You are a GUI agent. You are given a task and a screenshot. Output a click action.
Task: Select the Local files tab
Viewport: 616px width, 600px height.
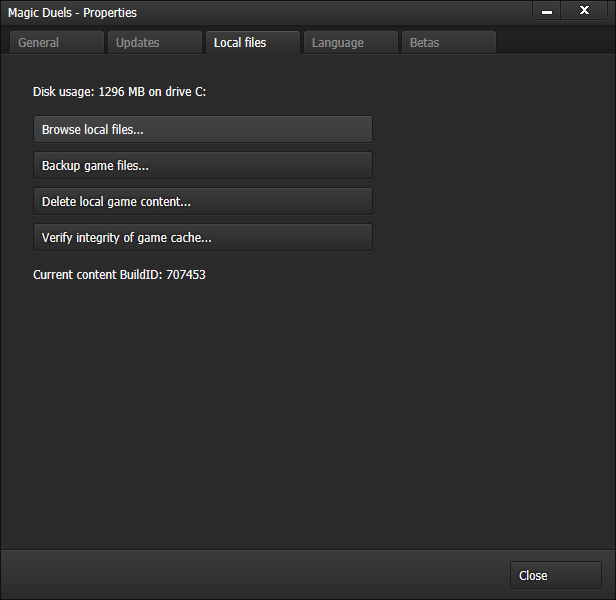pos(253,42)
